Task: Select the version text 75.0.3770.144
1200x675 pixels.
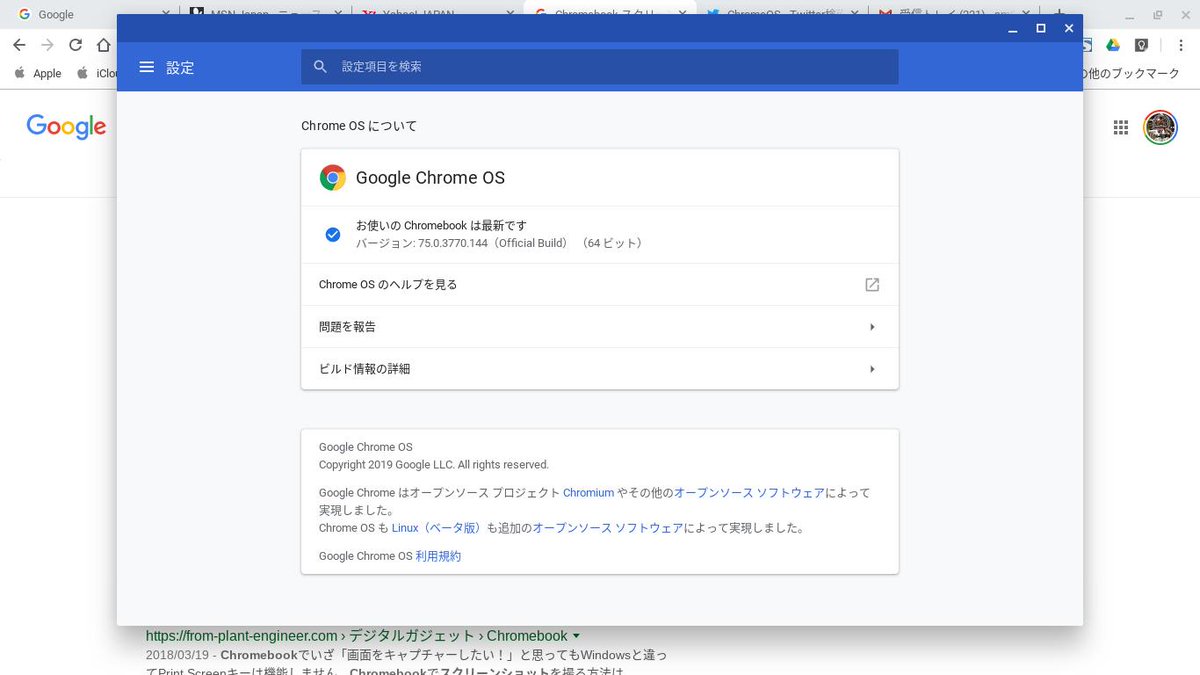Action: coord(454,243)
